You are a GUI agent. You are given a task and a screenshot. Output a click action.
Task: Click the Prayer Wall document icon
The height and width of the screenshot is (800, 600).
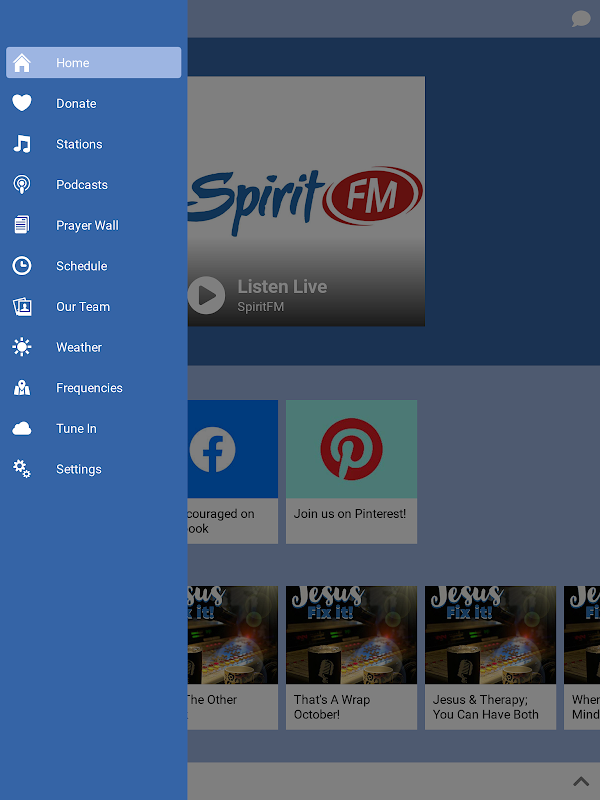(x=22, y=225)
